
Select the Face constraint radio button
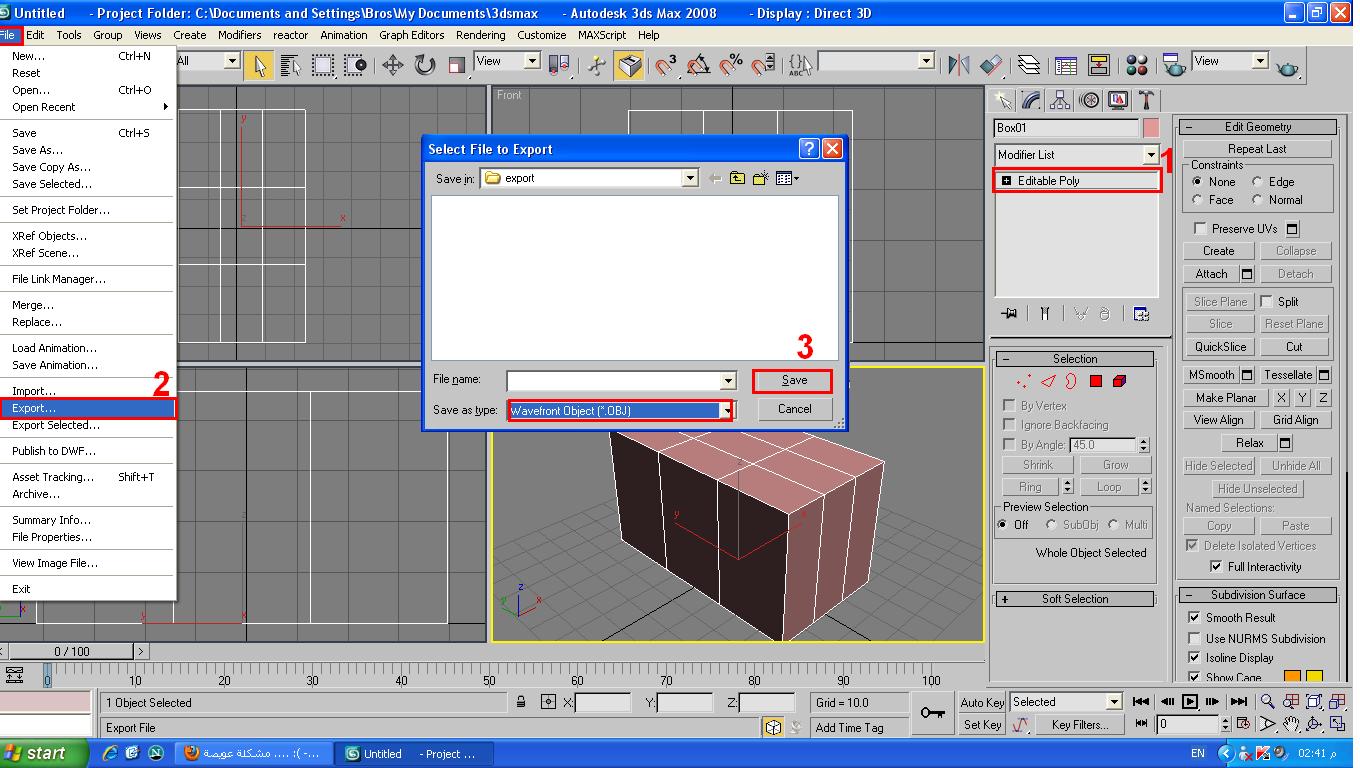(1198, 200)
